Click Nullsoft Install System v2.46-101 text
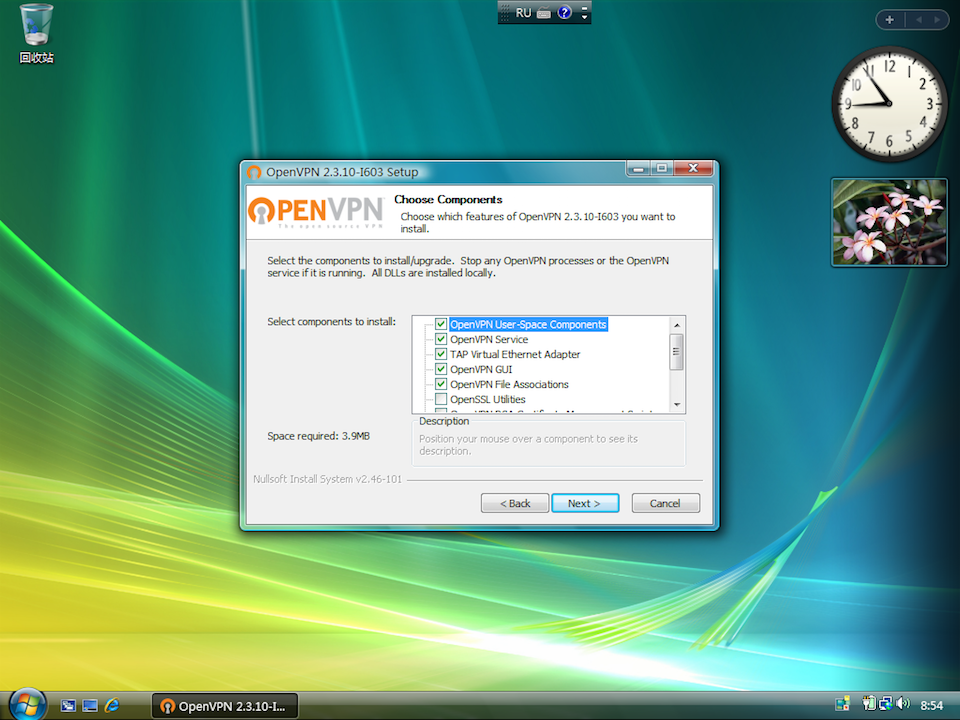 328,479
